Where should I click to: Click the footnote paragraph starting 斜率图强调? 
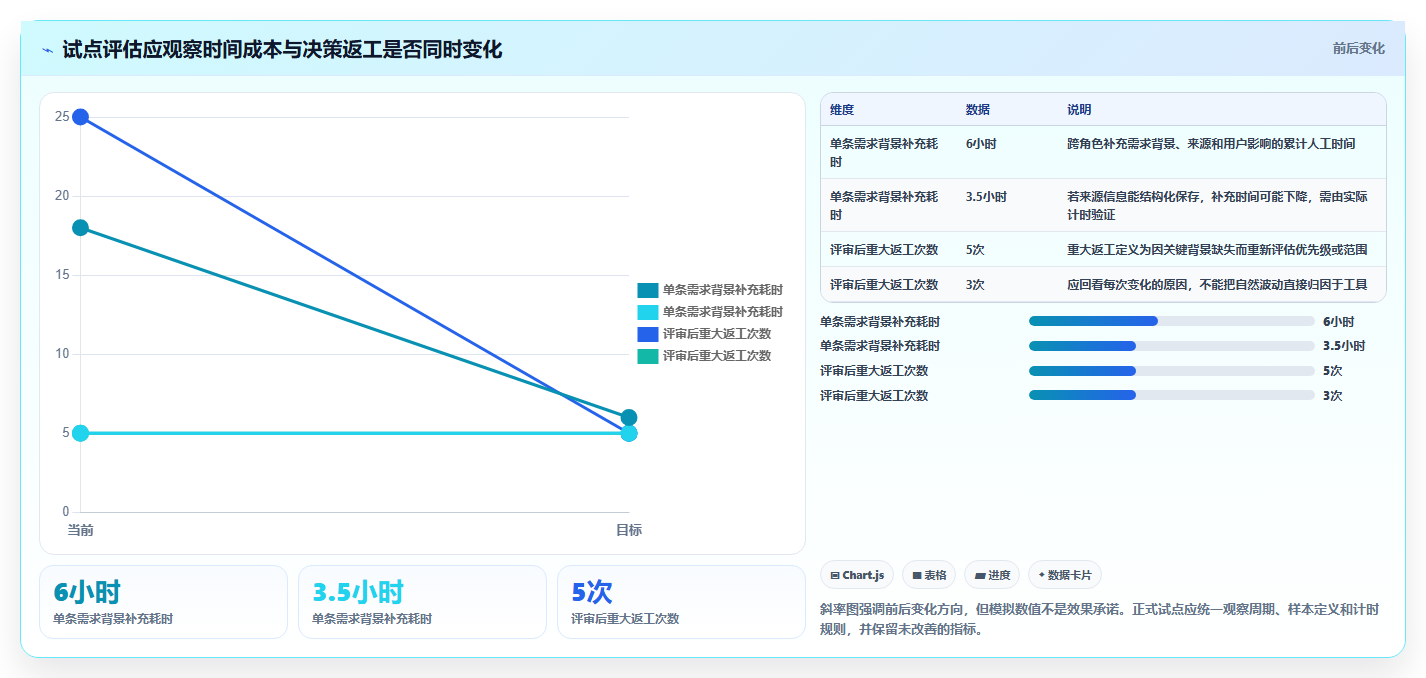(1099, 619)
